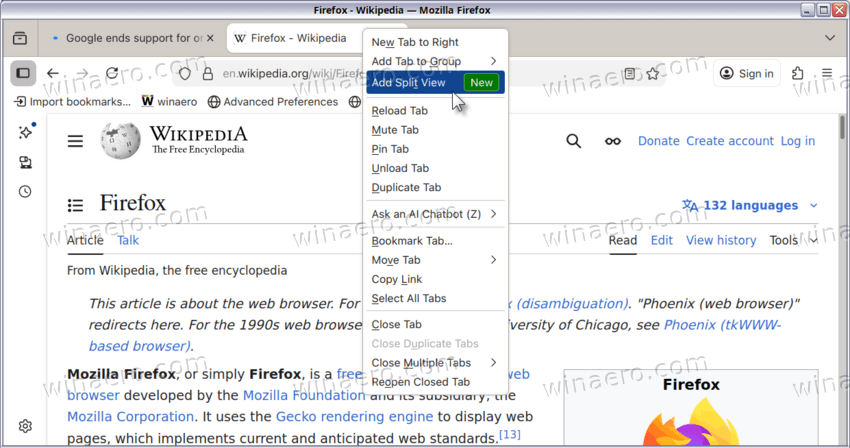Open synced tabs sidebar icon

[25, 162]
